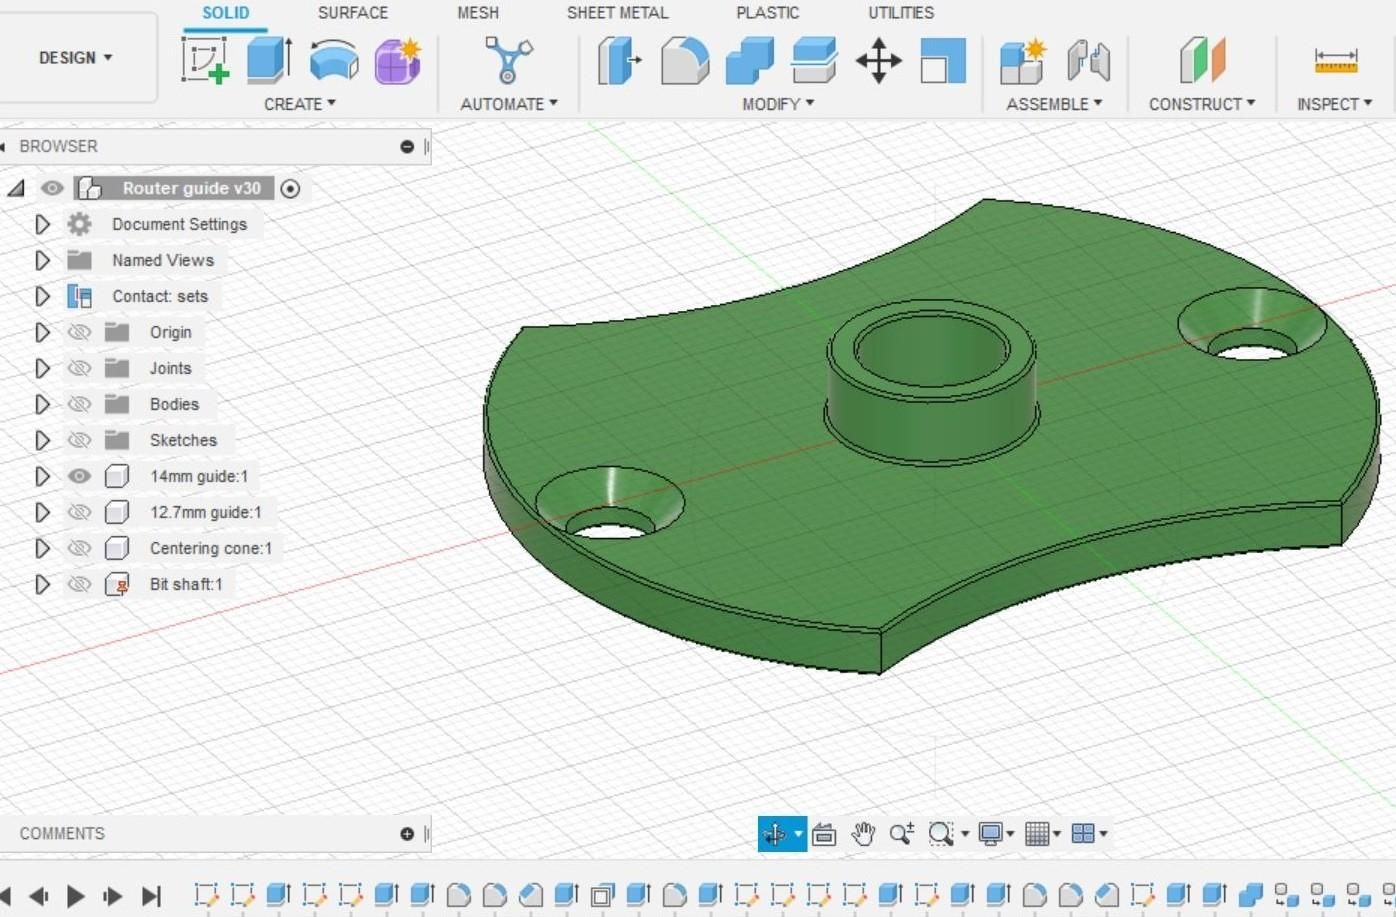Open the Create dropdown menu
This screenshot has height=917, width=1396.
300,103
